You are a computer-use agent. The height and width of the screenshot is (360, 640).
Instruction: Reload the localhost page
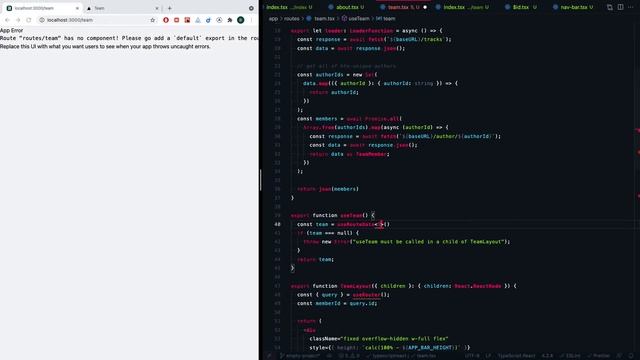[x=29, y=20]
